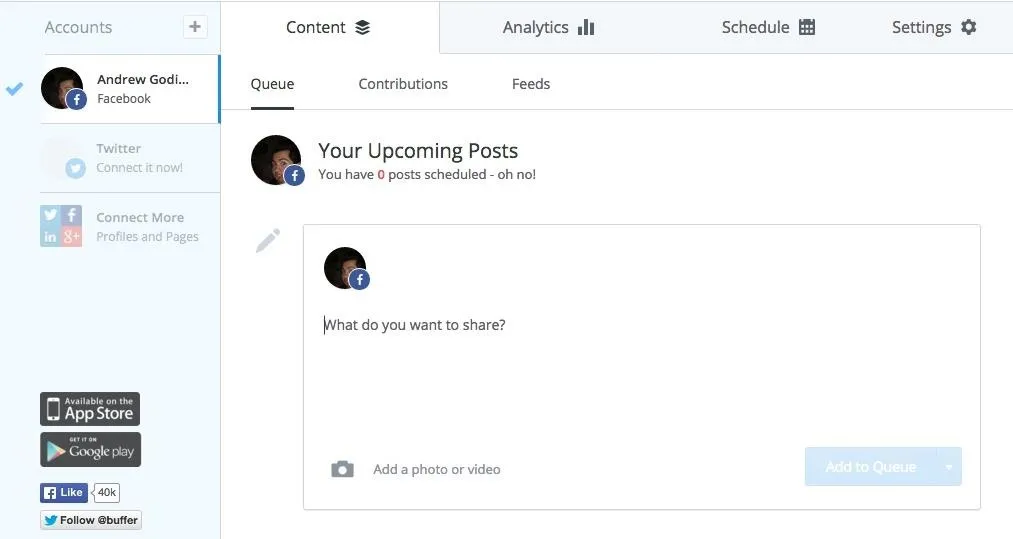Connect Twitter account now
Screen dimensions: 1013x539
click(x=130, y=158)
